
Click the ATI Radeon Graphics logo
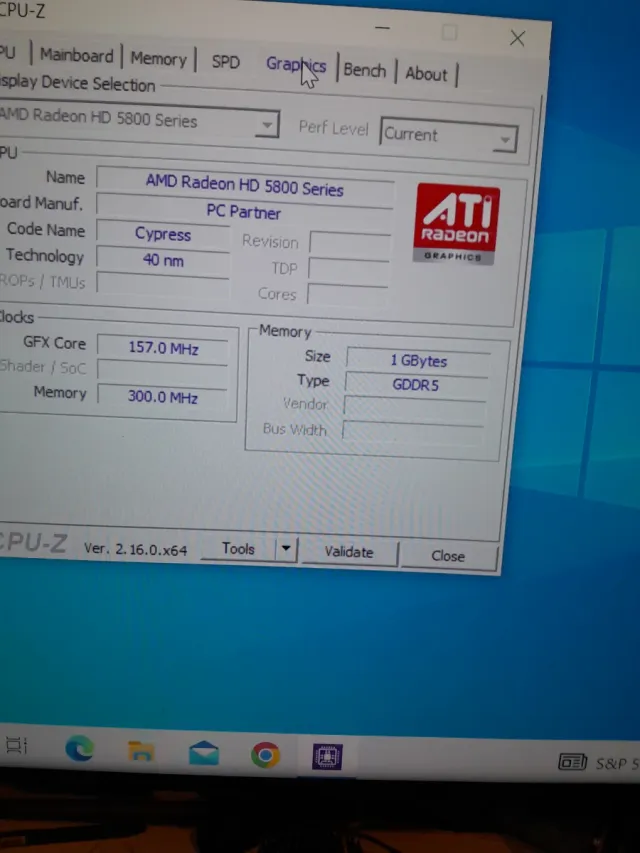coord(456,224)
